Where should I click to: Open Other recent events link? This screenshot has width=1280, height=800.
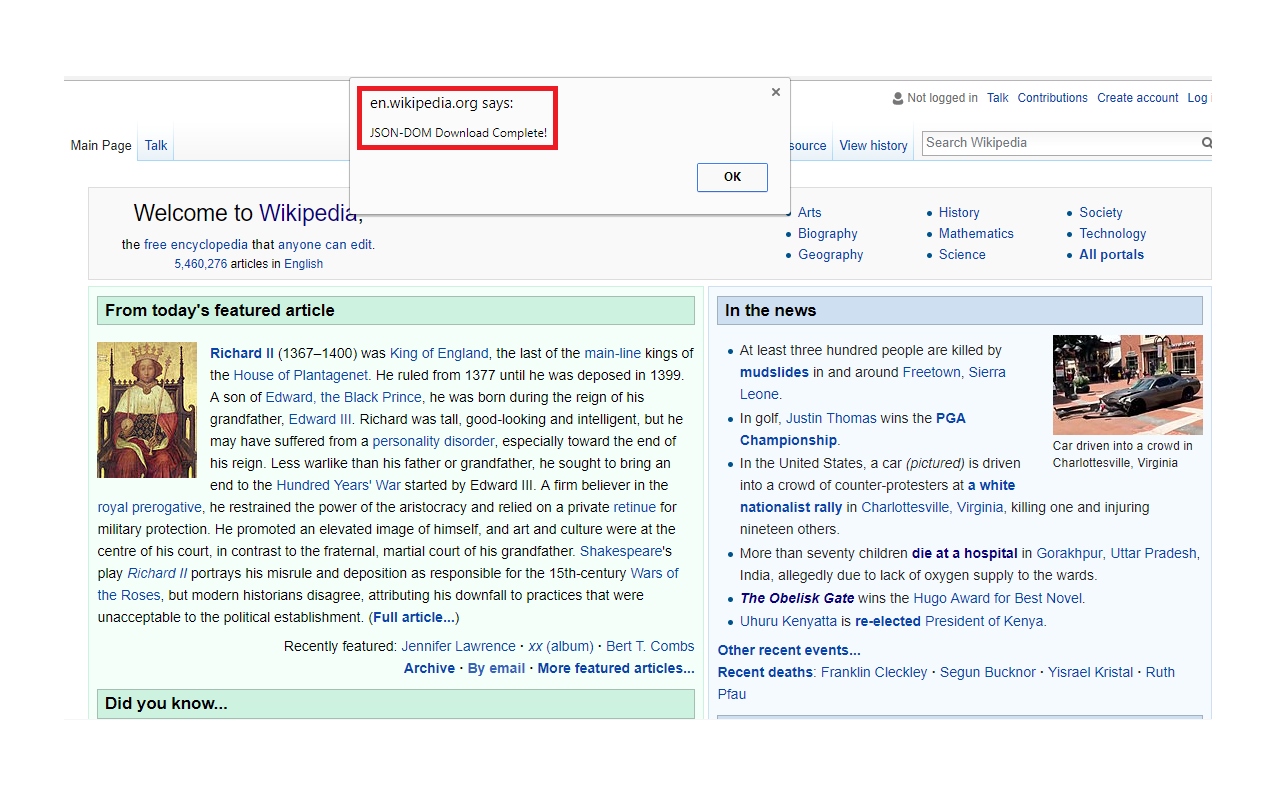tap(789, 650)
